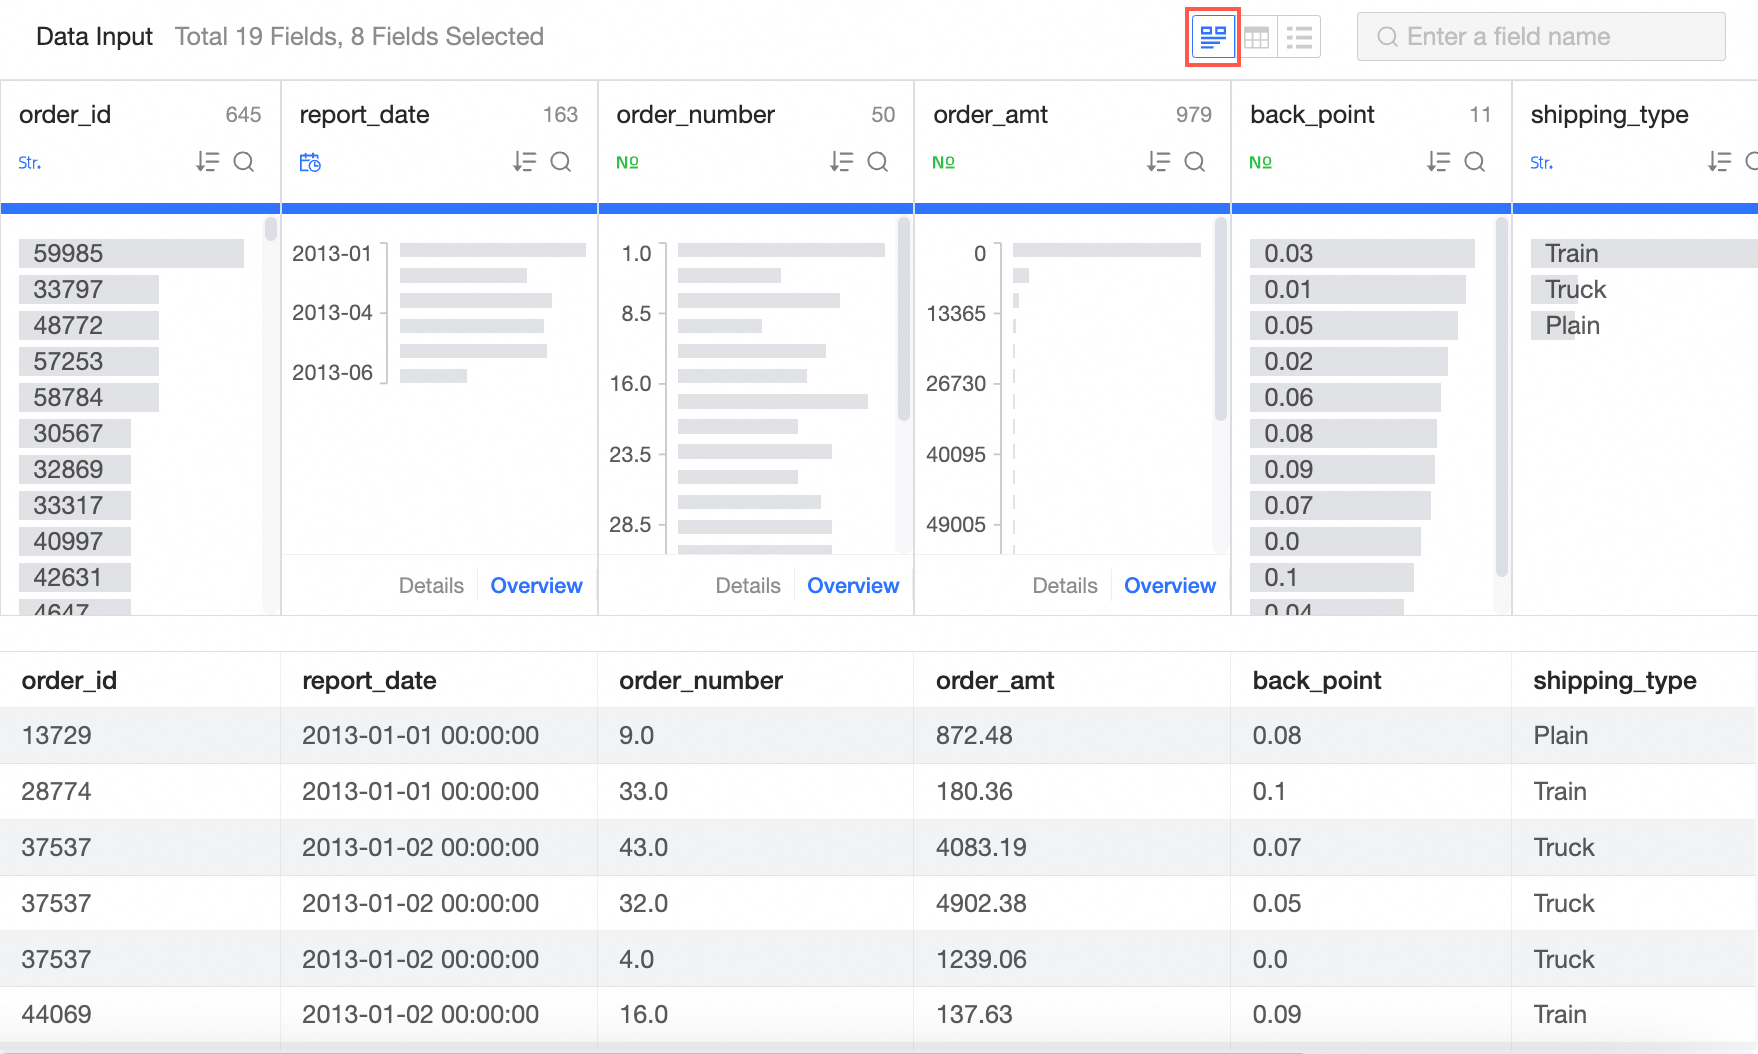Image resolution: width=1758 pixels, height=1054 pixels.
Task: Click the 28774 order_id table cell
Action: [56, 791]
